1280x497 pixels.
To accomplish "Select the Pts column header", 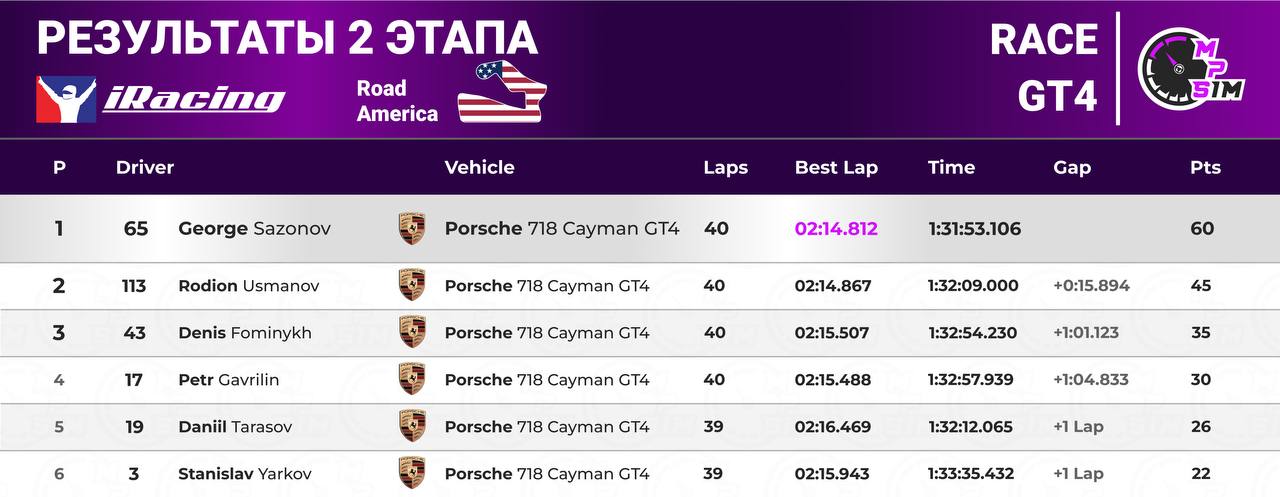I will 1205,167.
